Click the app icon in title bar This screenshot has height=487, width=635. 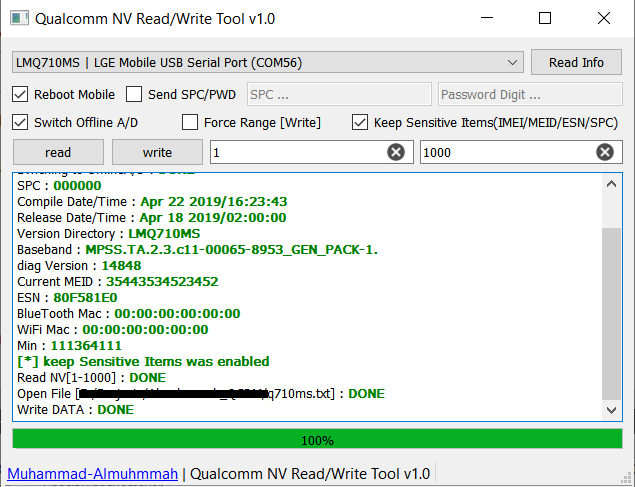pos(19,19)
